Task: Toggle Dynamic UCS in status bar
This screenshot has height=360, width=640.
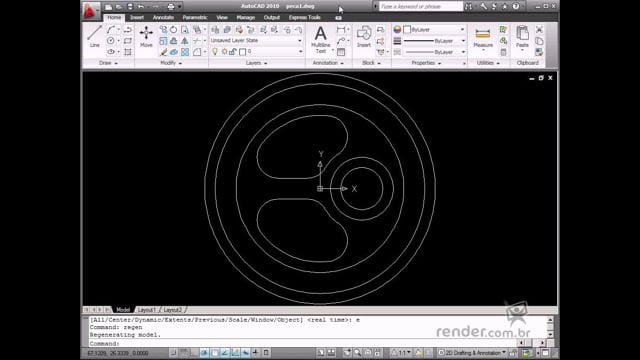Action: coord(236,352)
